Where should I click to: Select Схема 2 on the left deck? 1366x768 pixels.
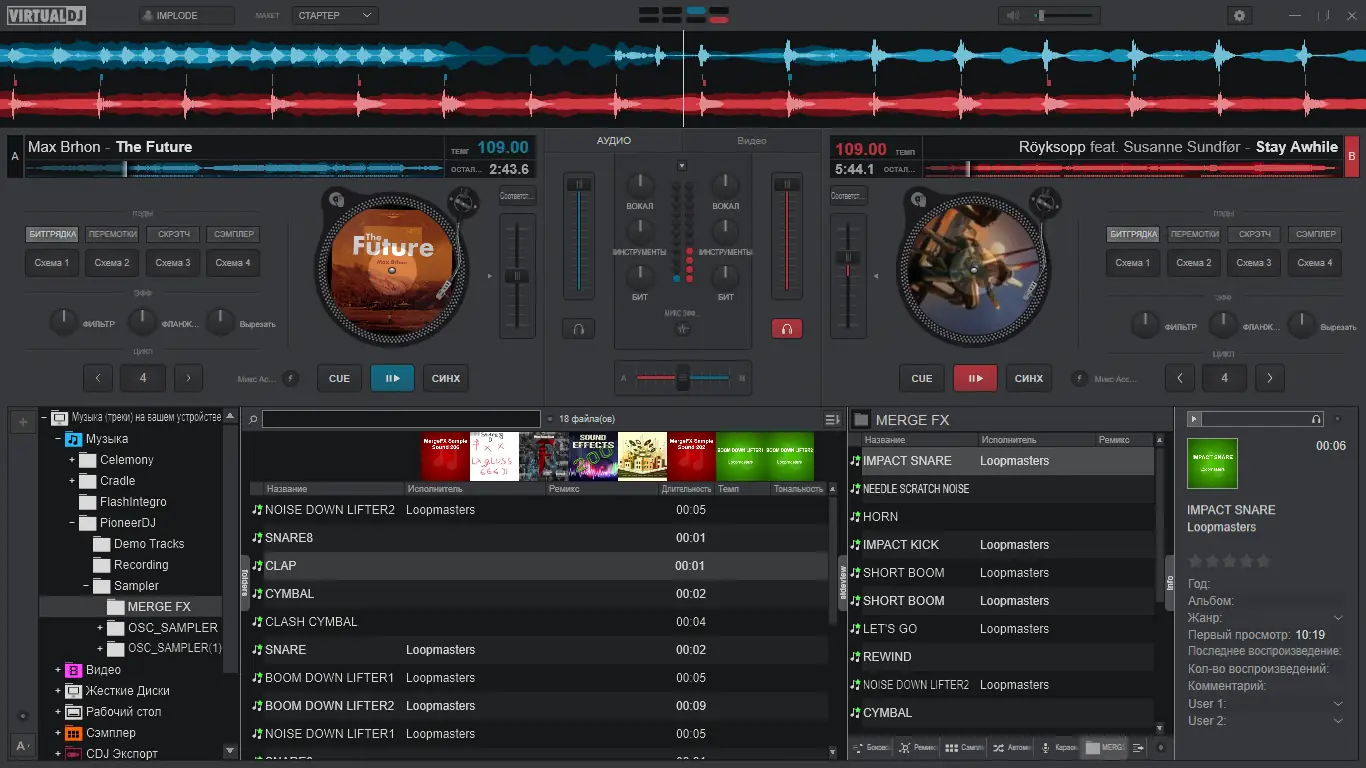tap(111, 262)
